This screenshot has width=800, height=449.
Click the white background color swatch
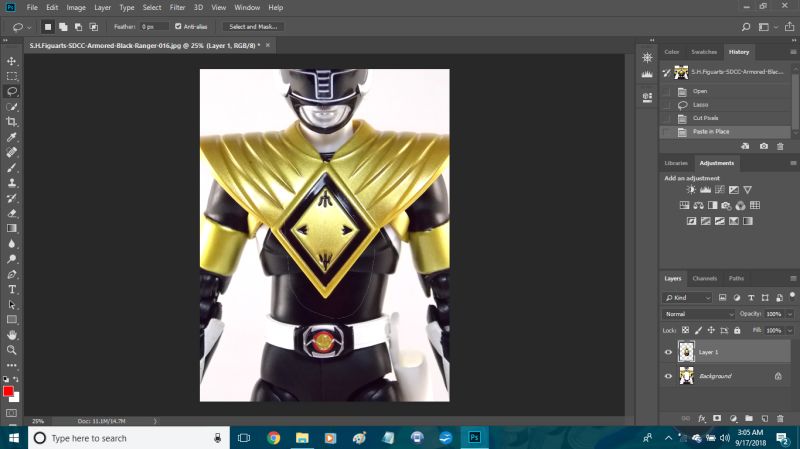click(x=16, y=398)
